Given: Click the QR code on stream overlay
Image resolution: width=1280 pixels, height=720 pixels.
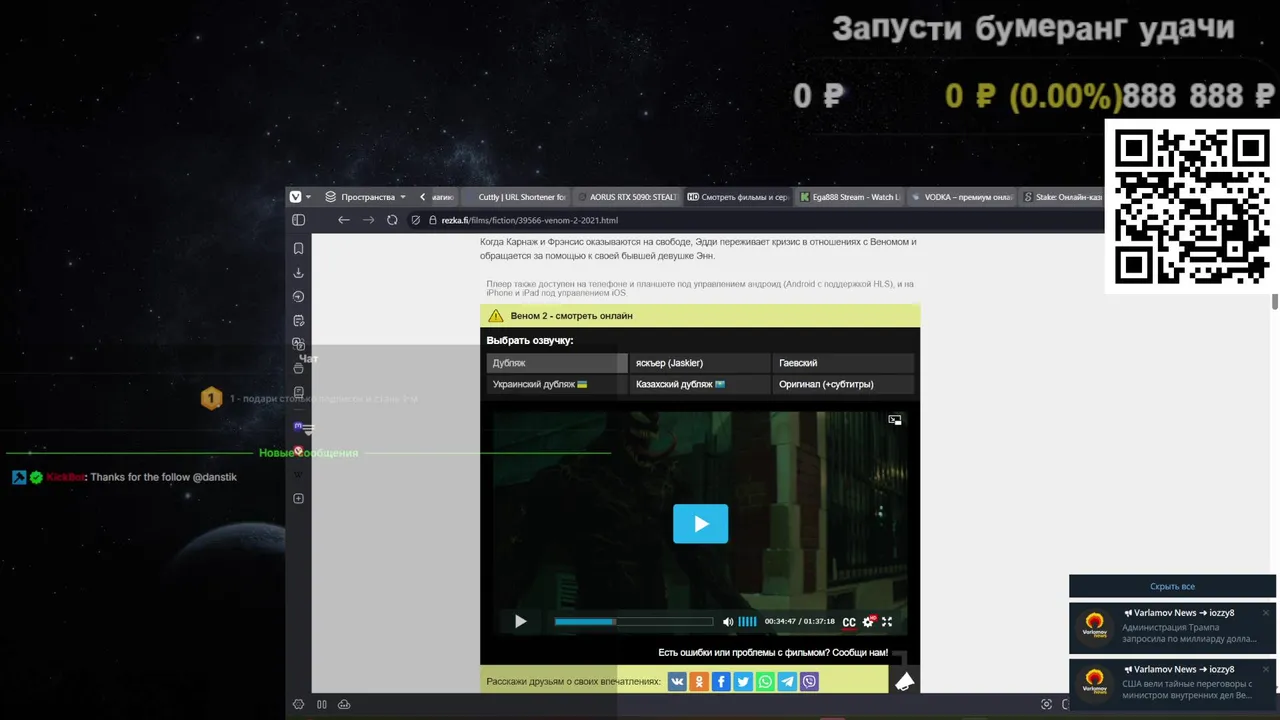Looking at the screenshot, I should pyautogui.click(x=1191, y=206).
